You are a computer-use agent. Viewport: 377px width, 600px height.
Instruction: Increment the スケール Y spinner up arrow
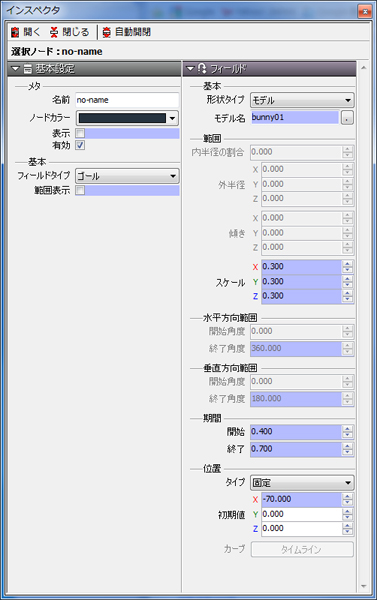point(348,278)
